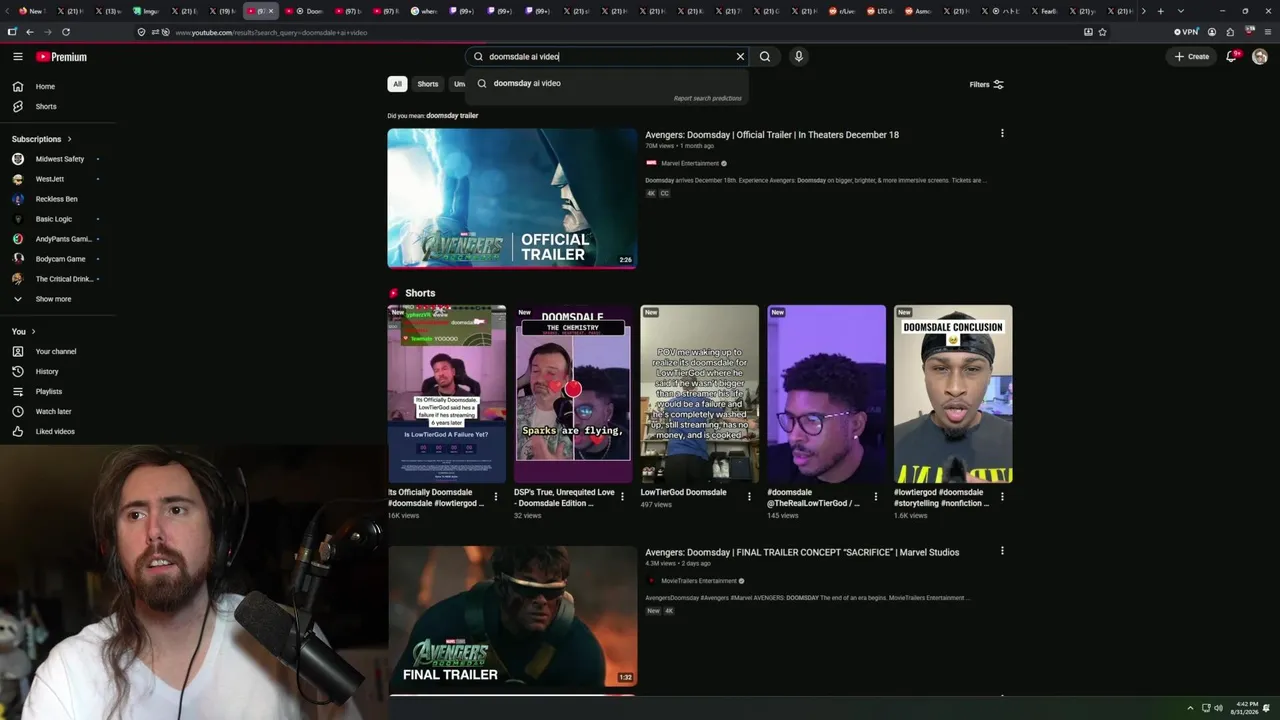Open WestJett channel subscription

pos(58,179)
